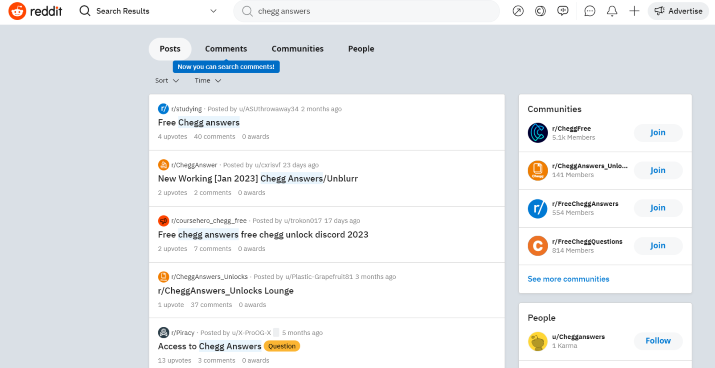Open post 'Access to Chegg Answers'
The height and width of the screenshot is (368, 715).
pos(210,347)
